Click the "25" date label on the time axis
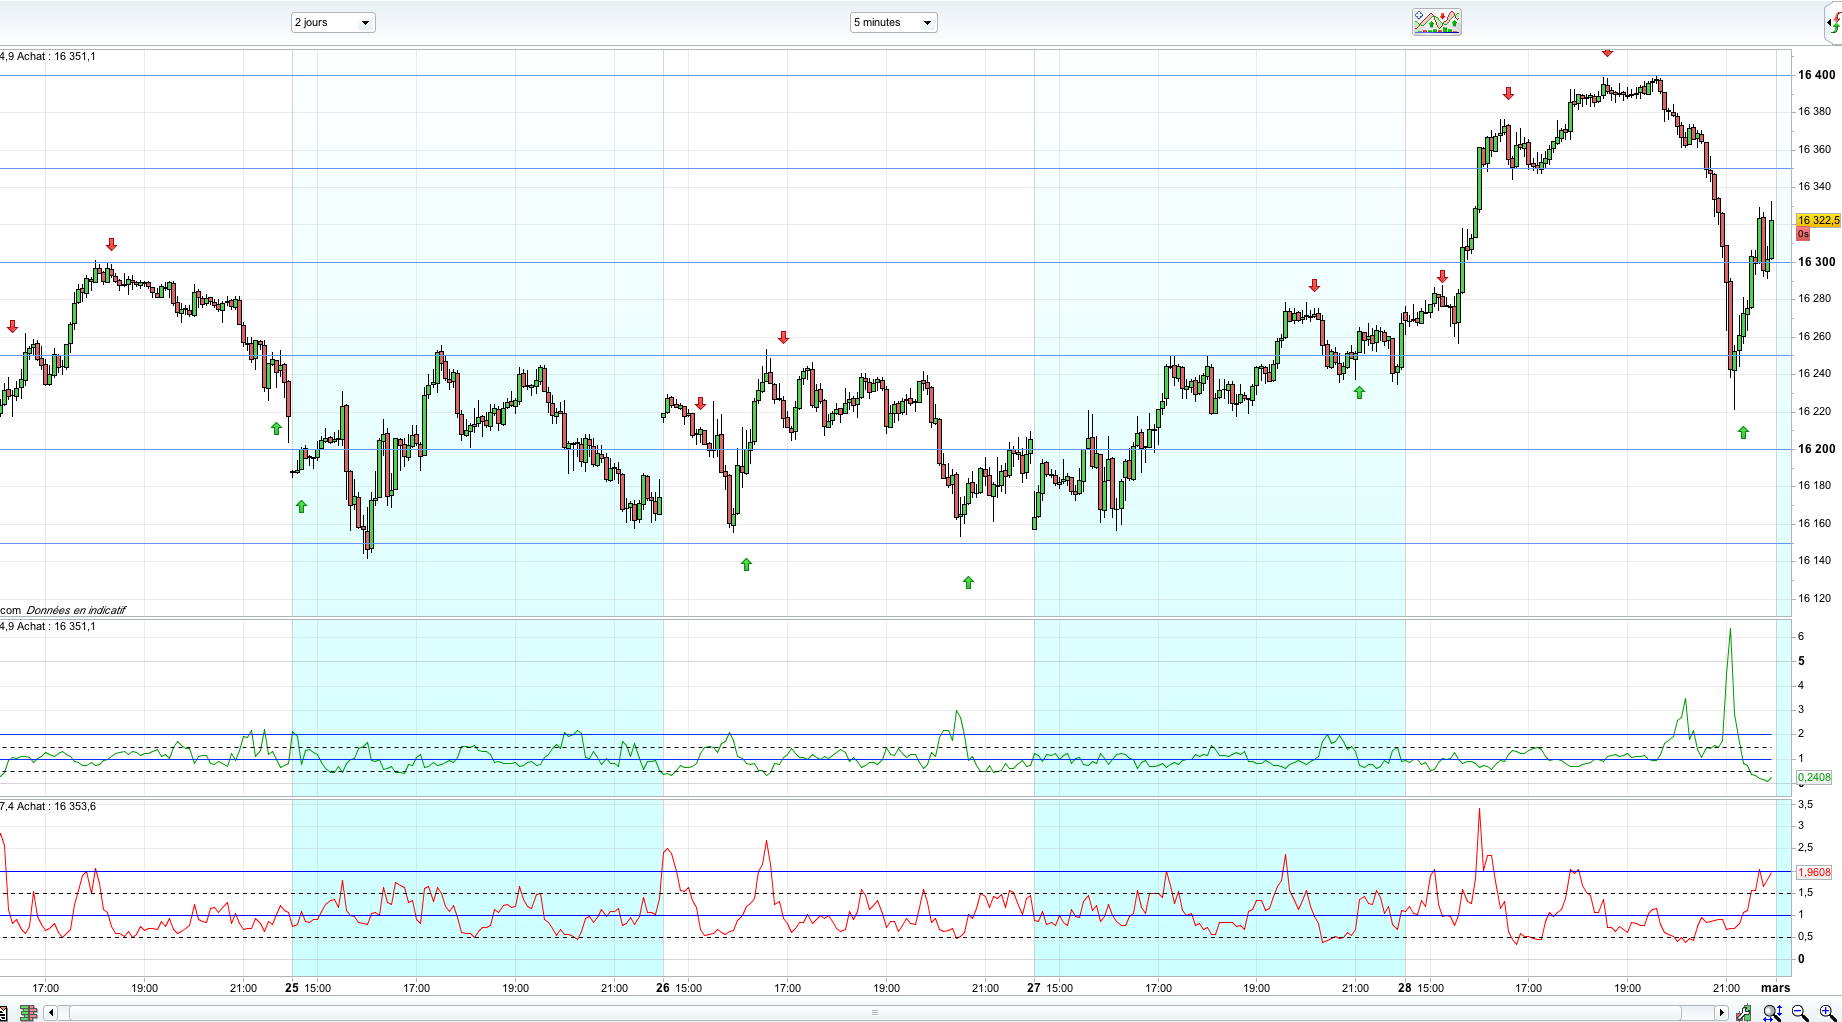This screenshot has width=1842, height=1022. [292, 988]
